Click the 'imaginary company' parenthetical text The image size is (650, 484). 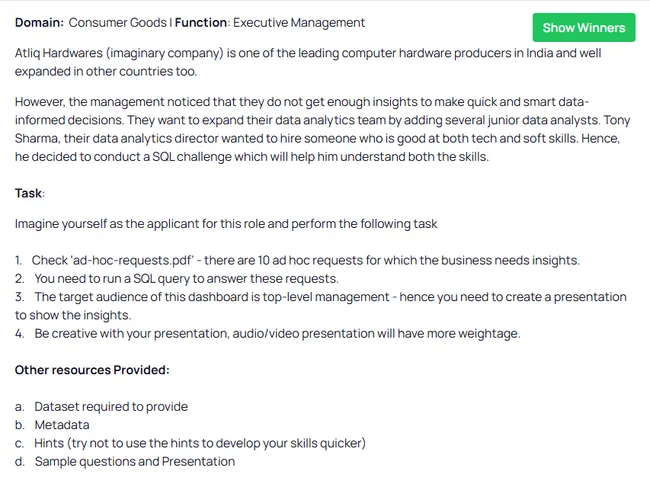click(x=165, y=53)
